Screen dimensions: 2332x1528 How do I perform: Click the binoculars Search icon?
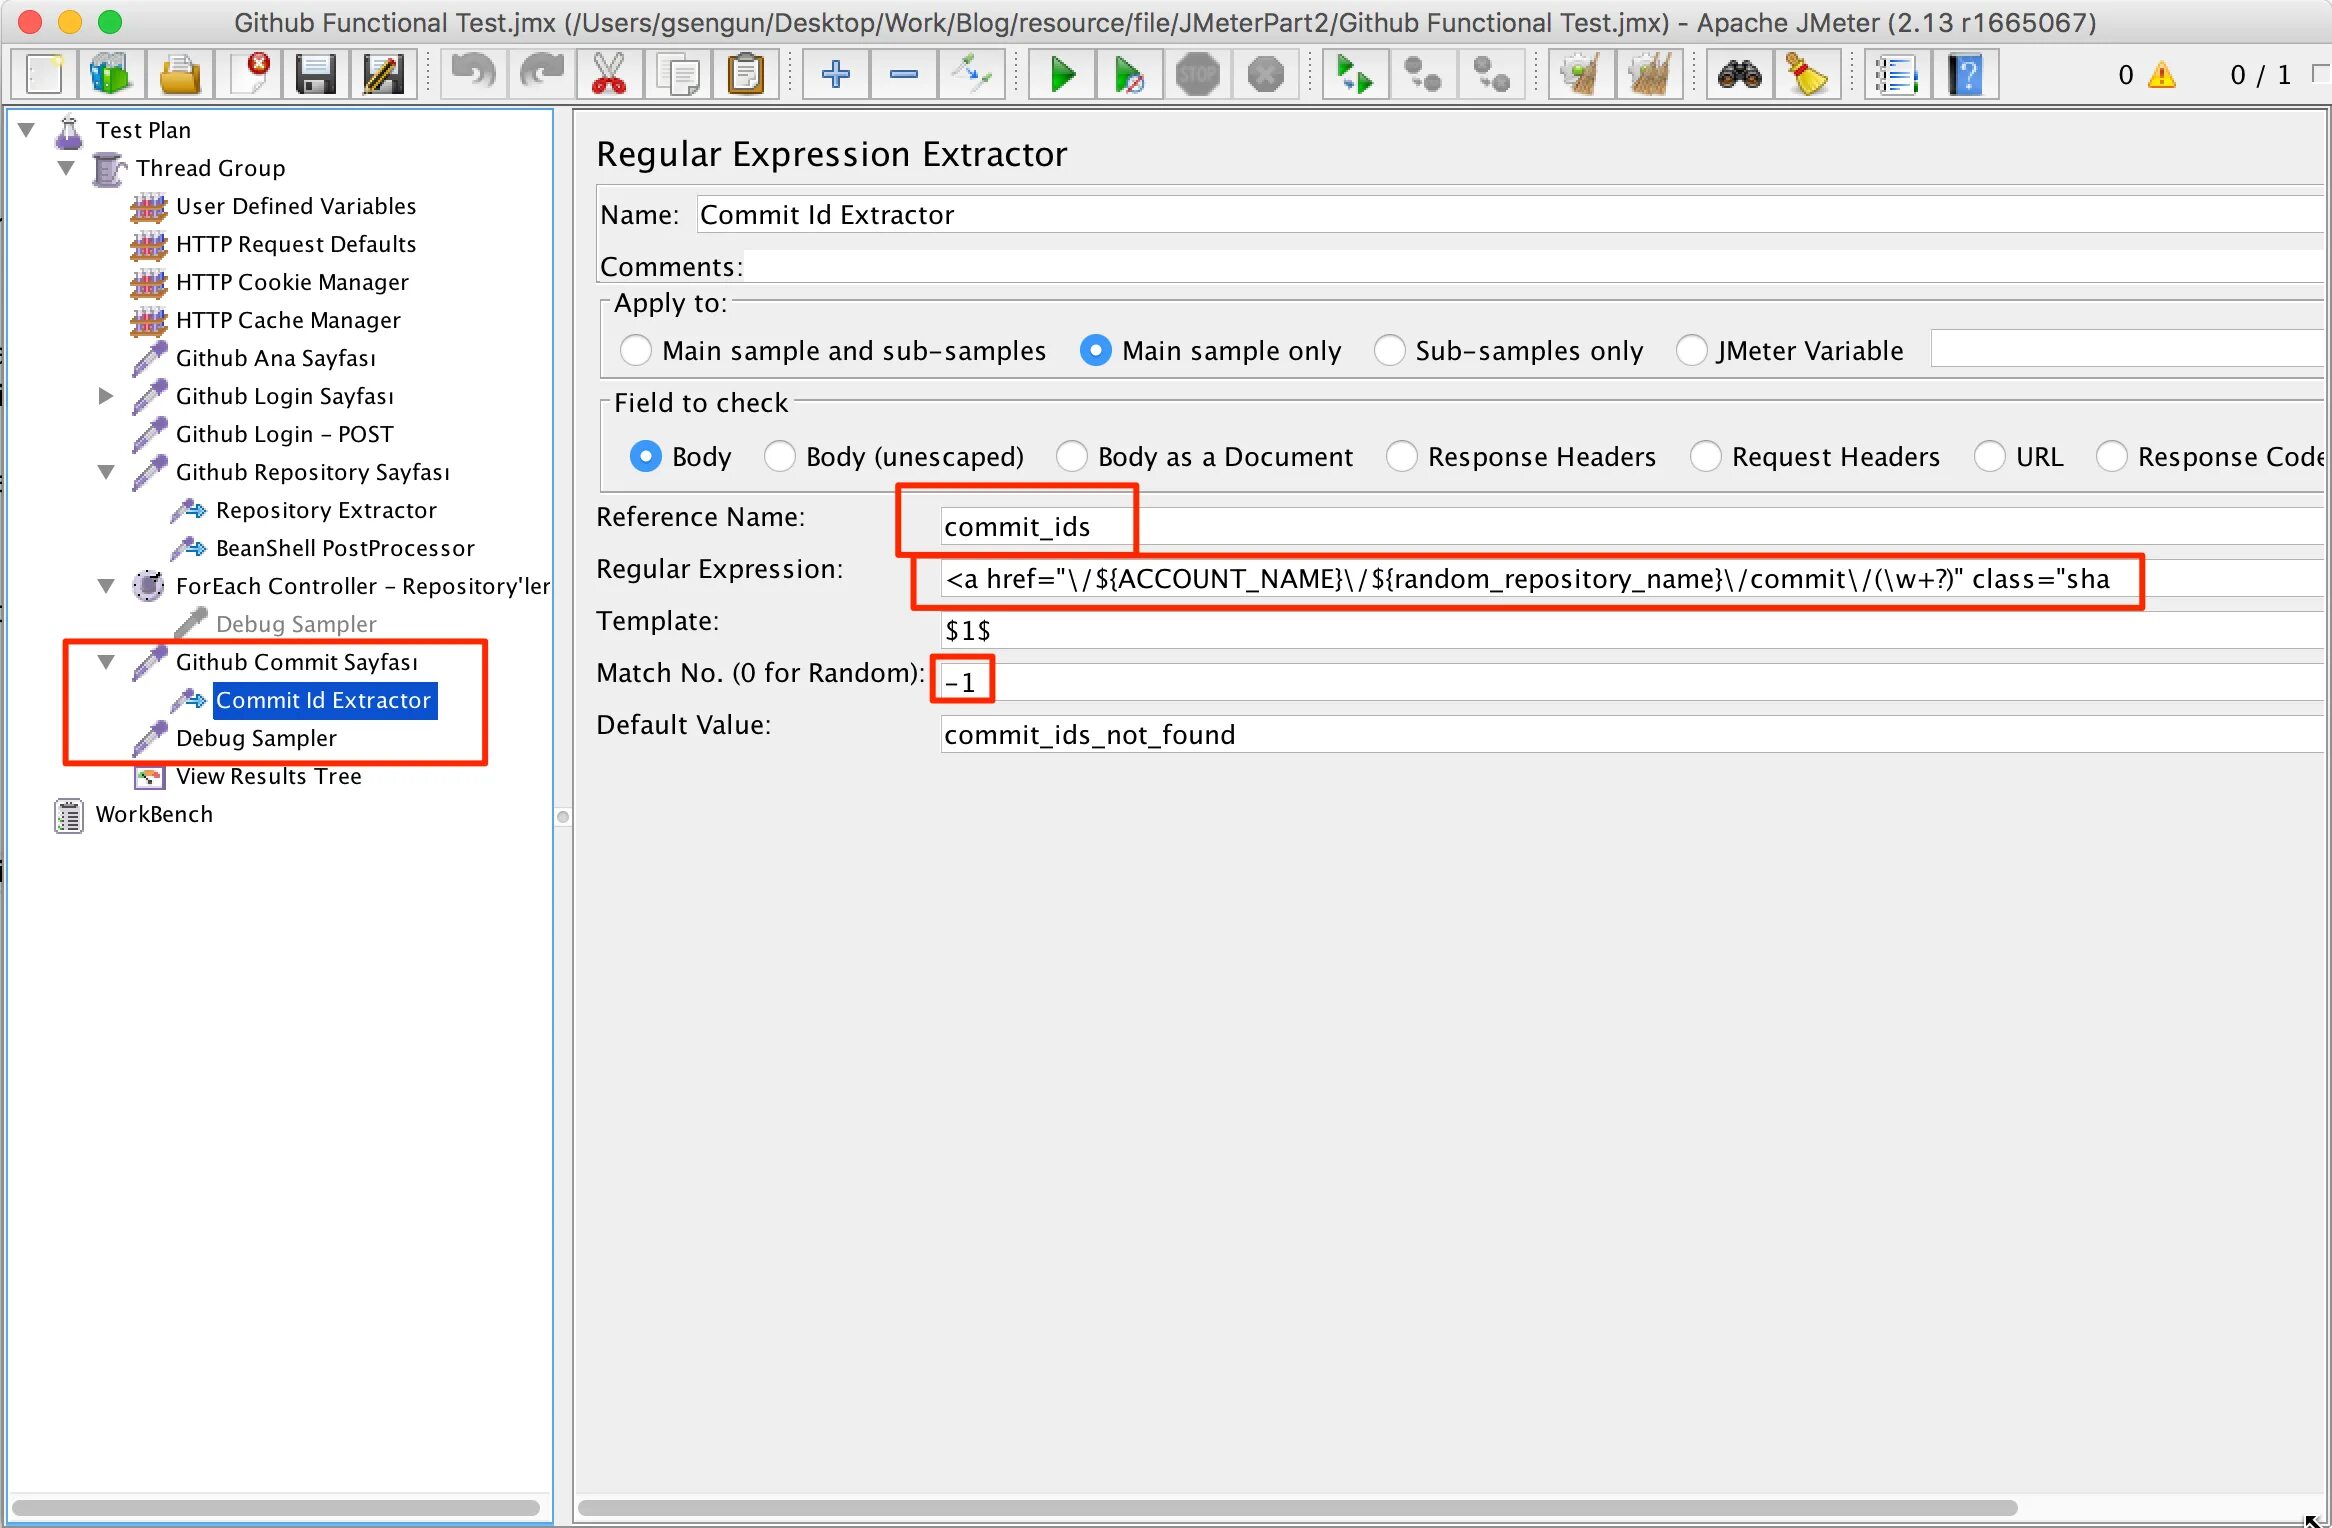tap(1739, 74)
